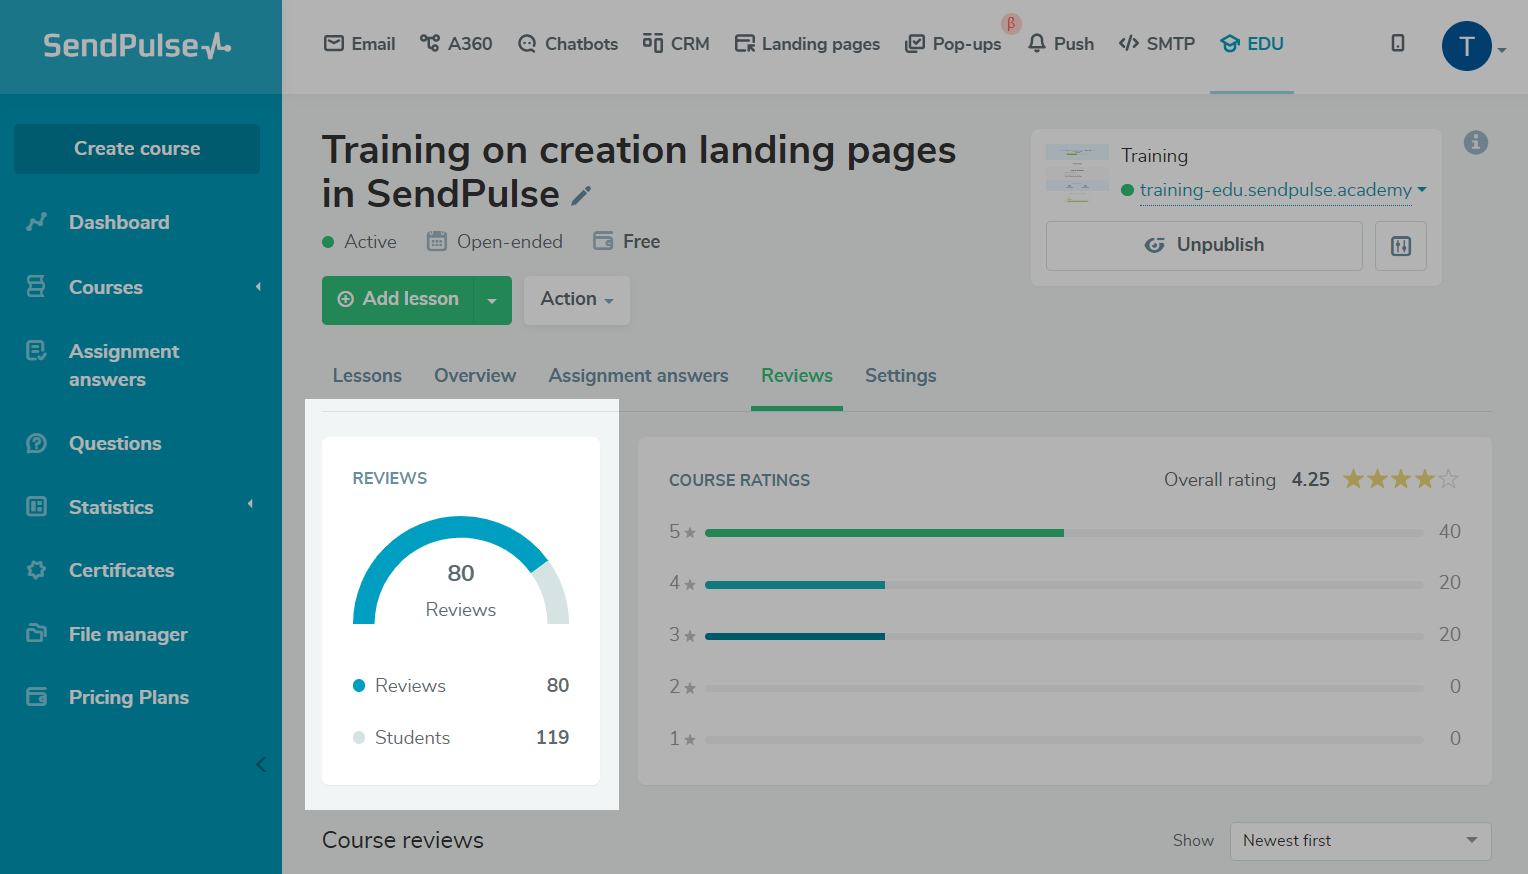Open Questions in the sidebar
Screen dimensions: 1528x874
click(114, 443)
